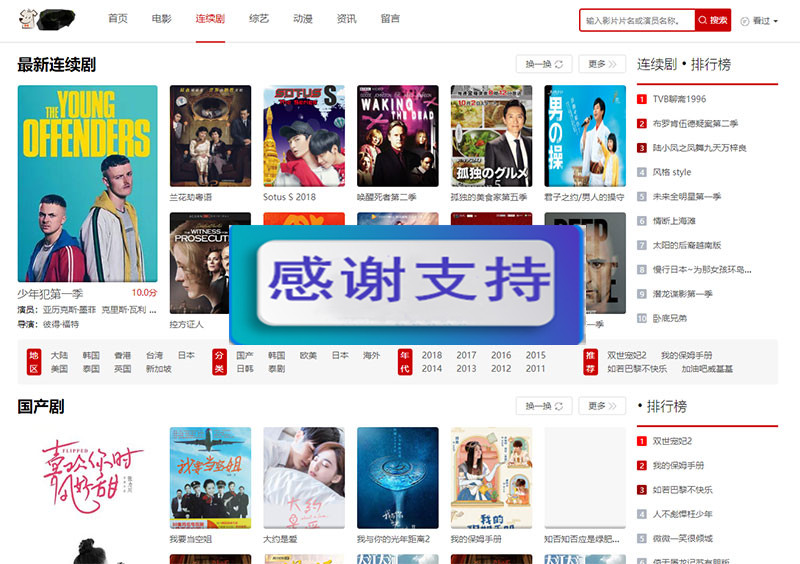Filter by year 2017
The height and width of the screenshot is (564, 800).
(466, 355)
